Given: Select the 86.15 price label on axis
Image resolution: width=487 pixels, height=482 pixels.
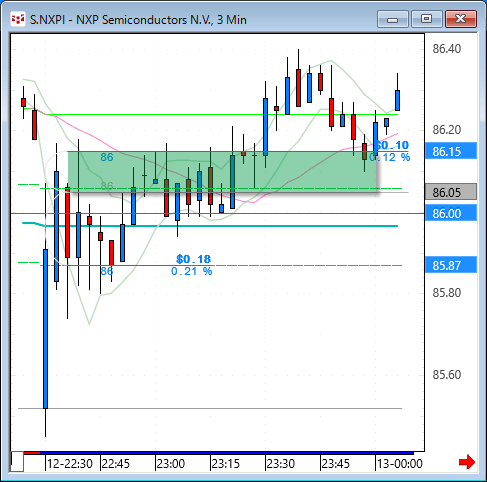Looking at the screenshot, I should click(x=451, y=151).
